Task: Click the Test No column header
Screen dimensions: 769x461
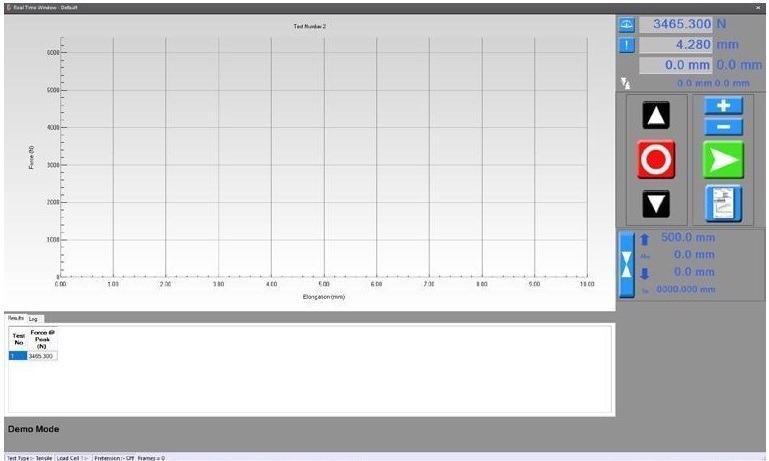Action: tap(18, 339)
